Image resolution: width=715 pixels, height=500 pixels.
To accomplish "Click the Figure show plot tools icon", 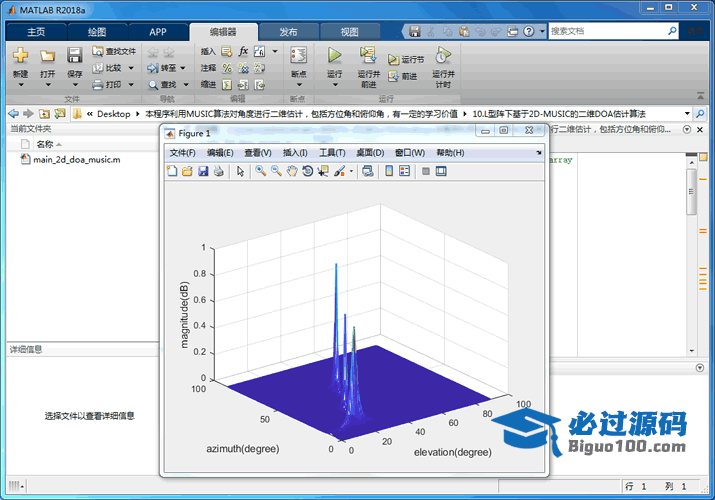I will pos(441,171).
